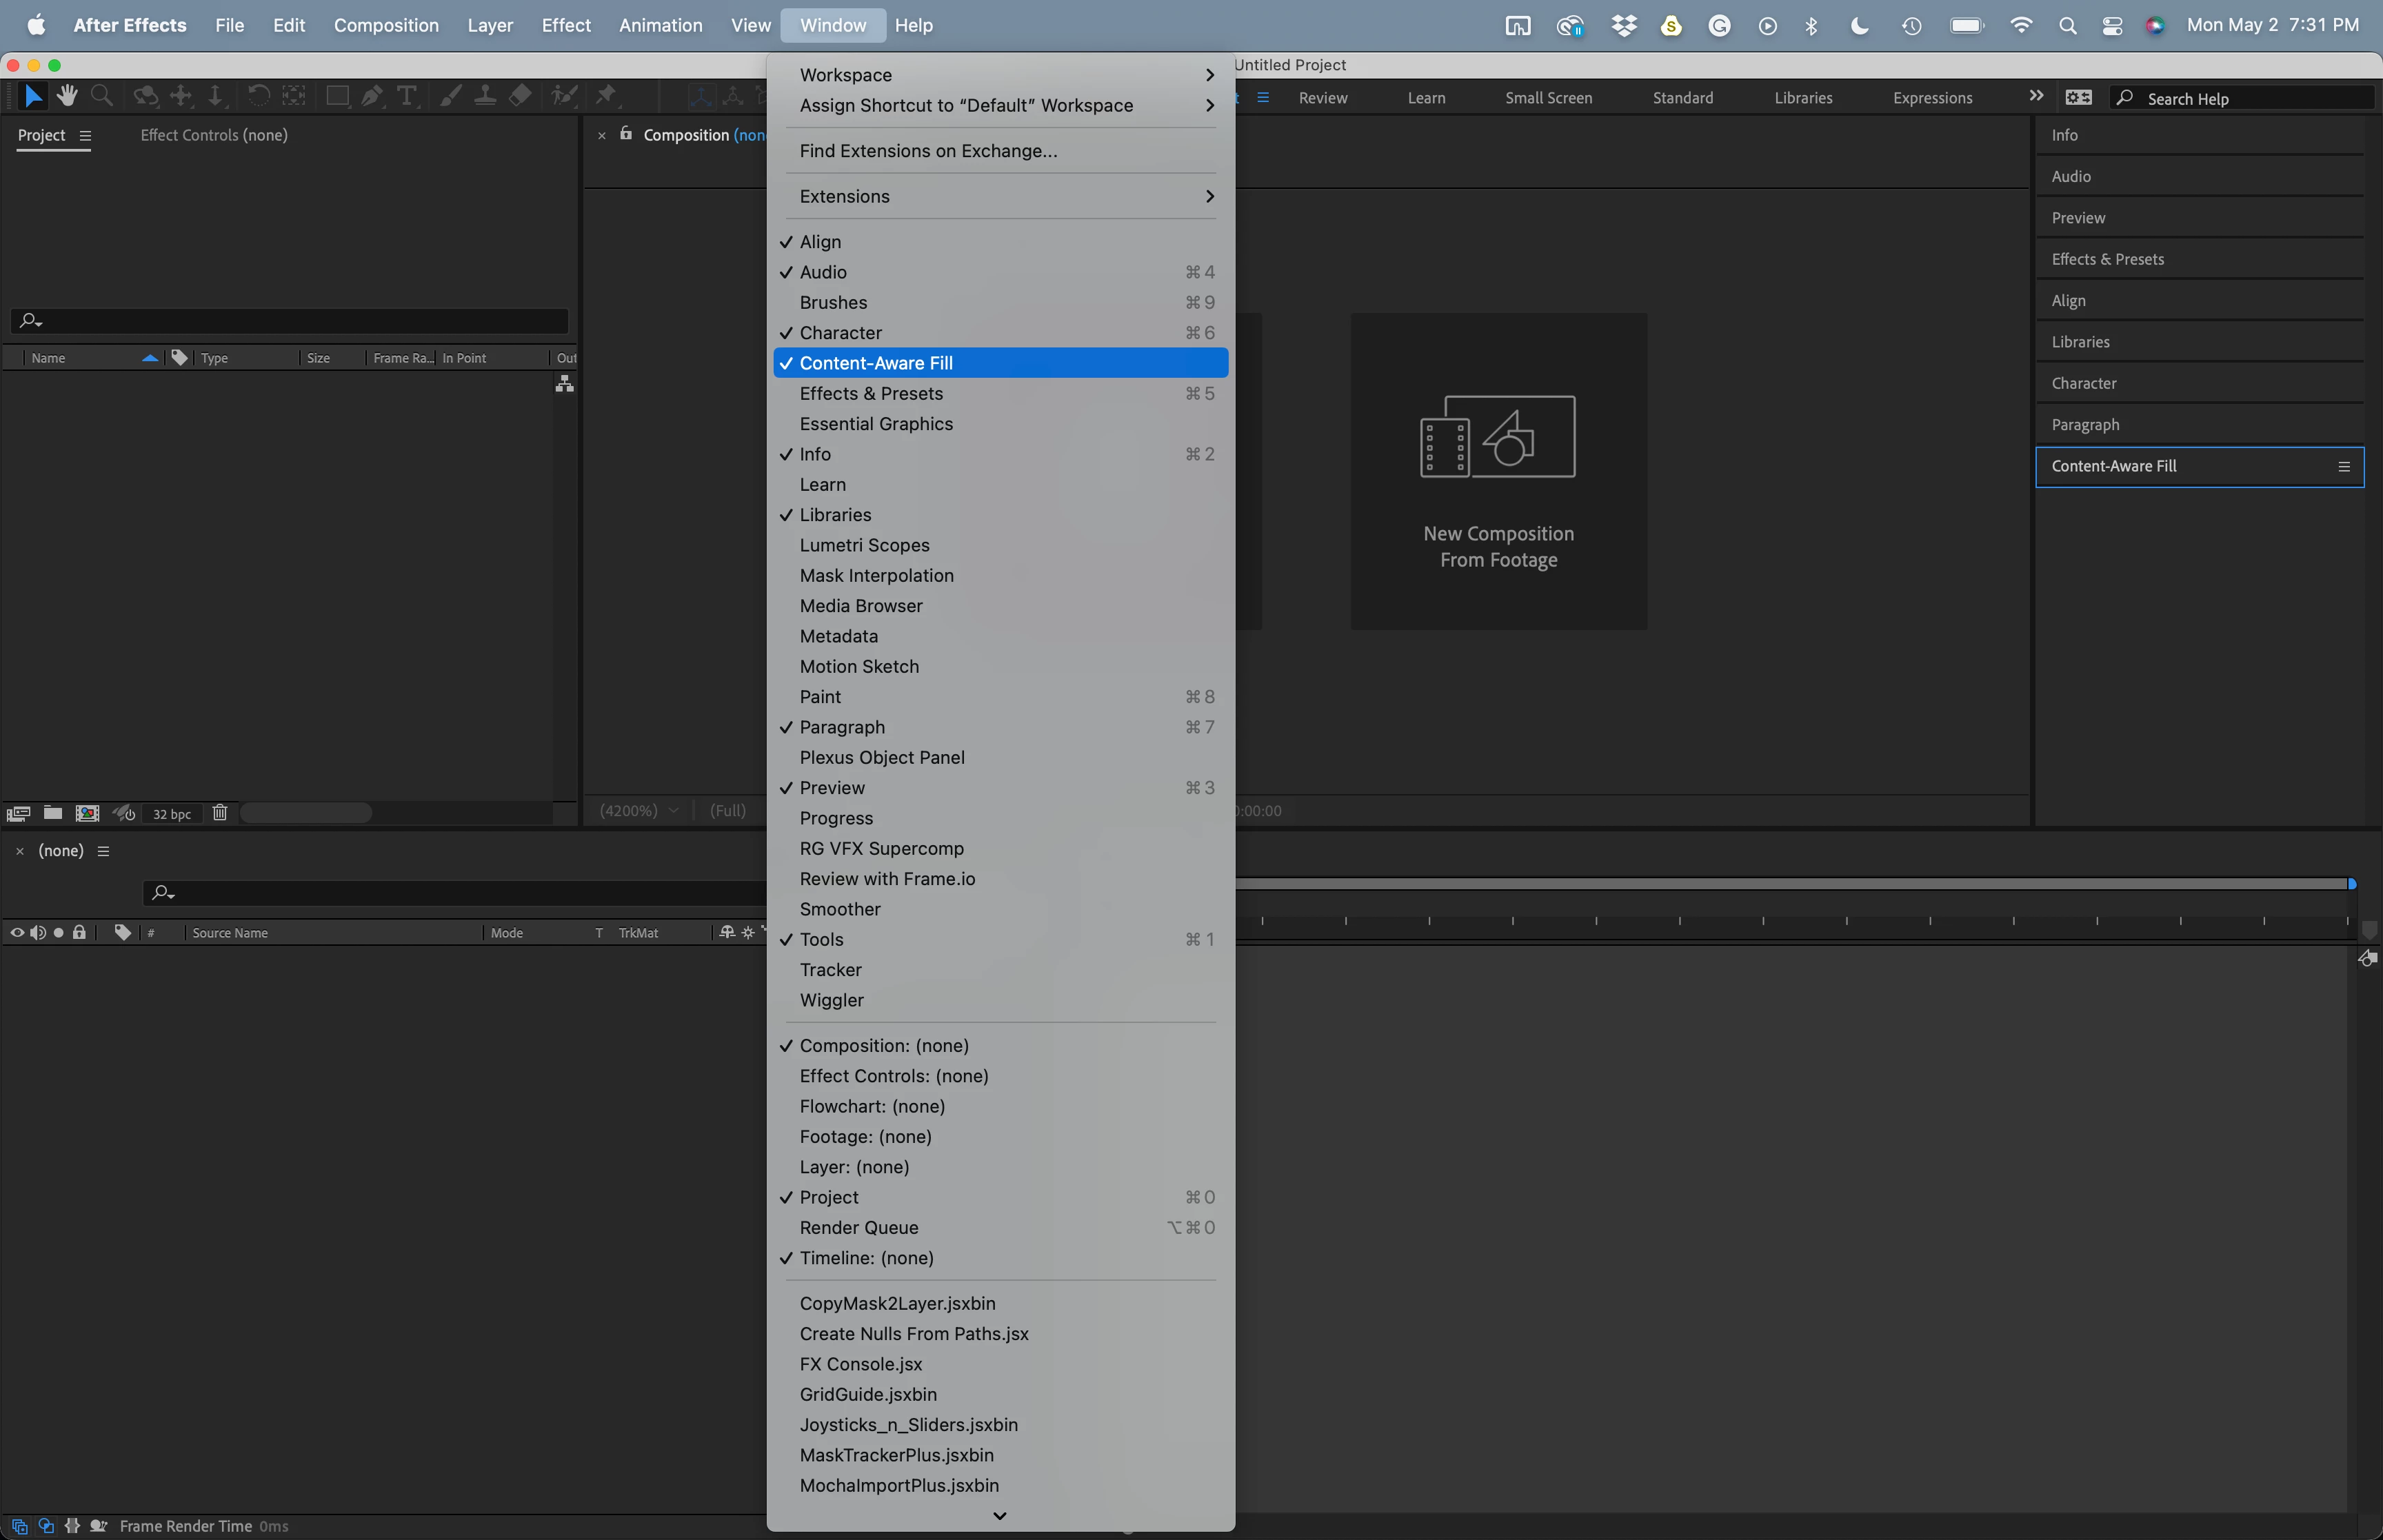Choose the Horizontal Type tool
This screenshot has height=1540, width=2383.
[407, 96]
